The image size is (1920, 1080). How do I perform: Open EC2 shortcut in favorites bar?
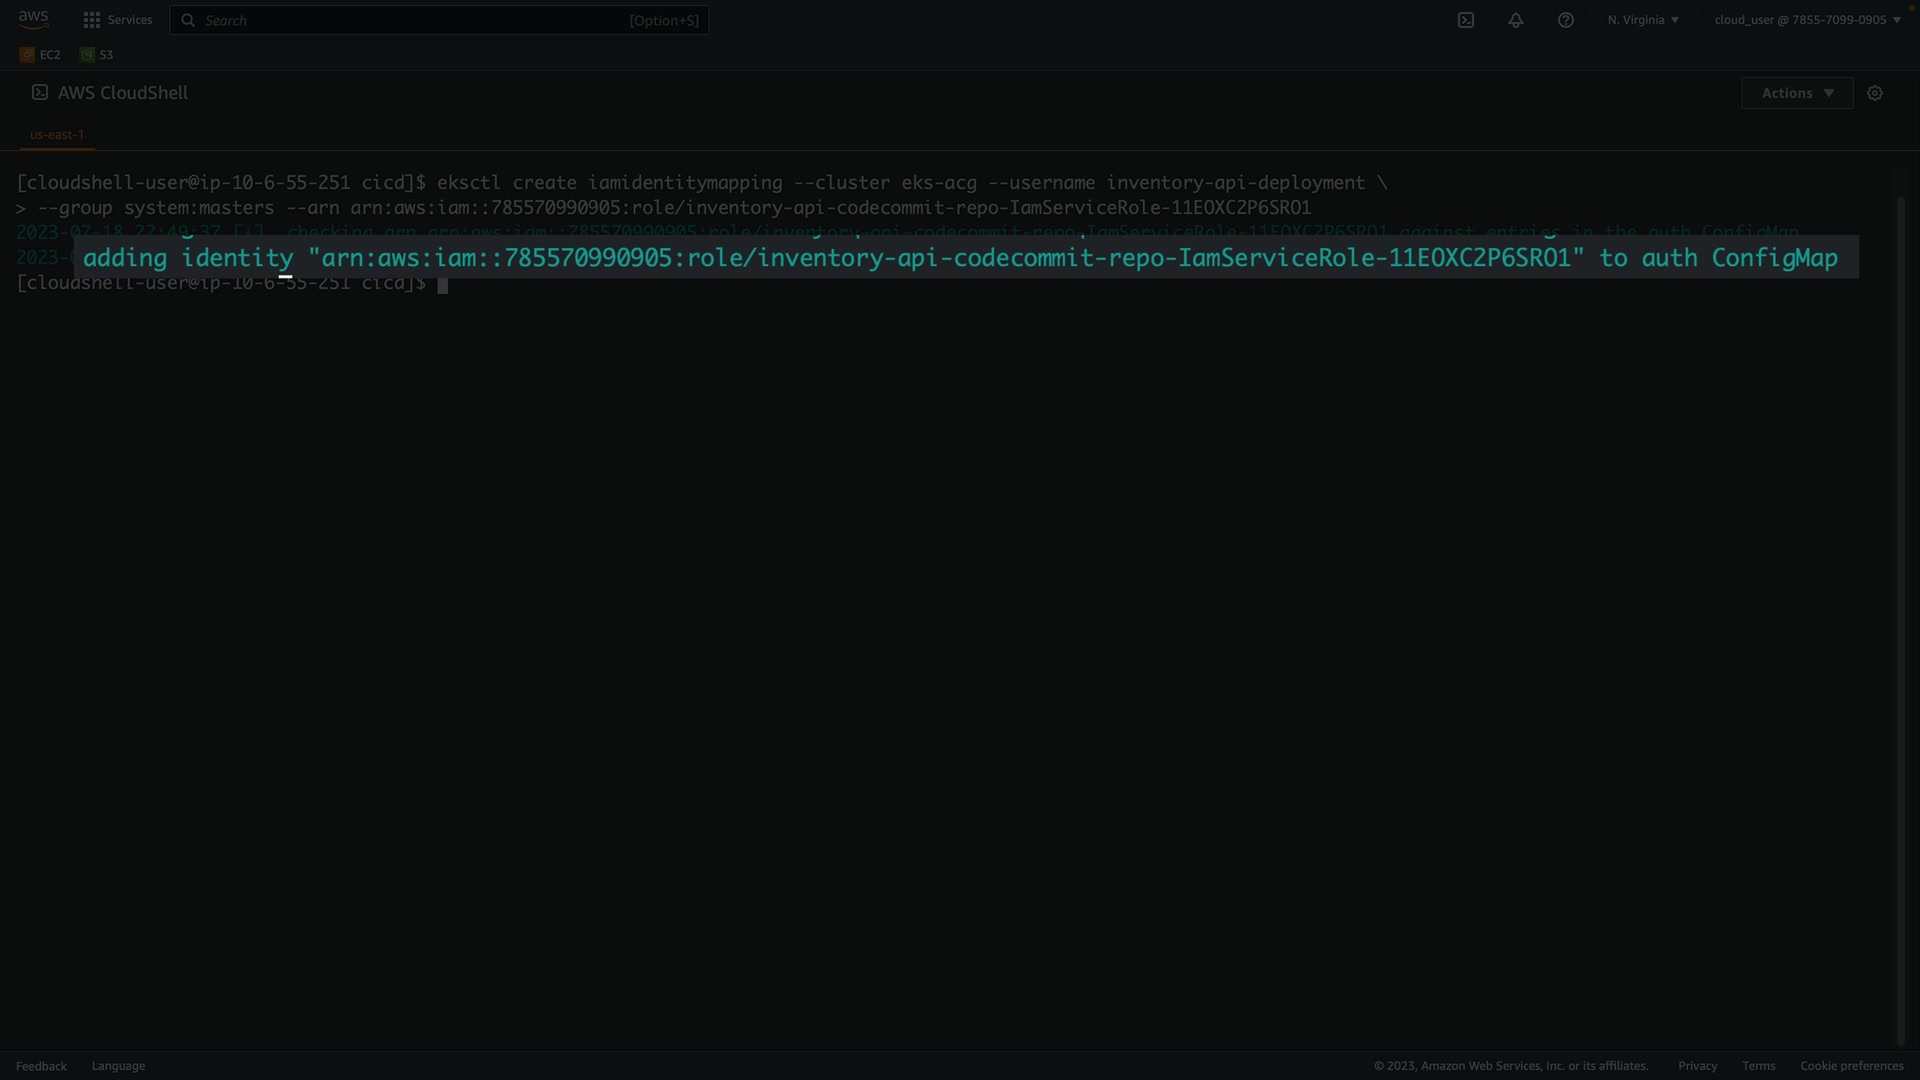tap(40, 55)
